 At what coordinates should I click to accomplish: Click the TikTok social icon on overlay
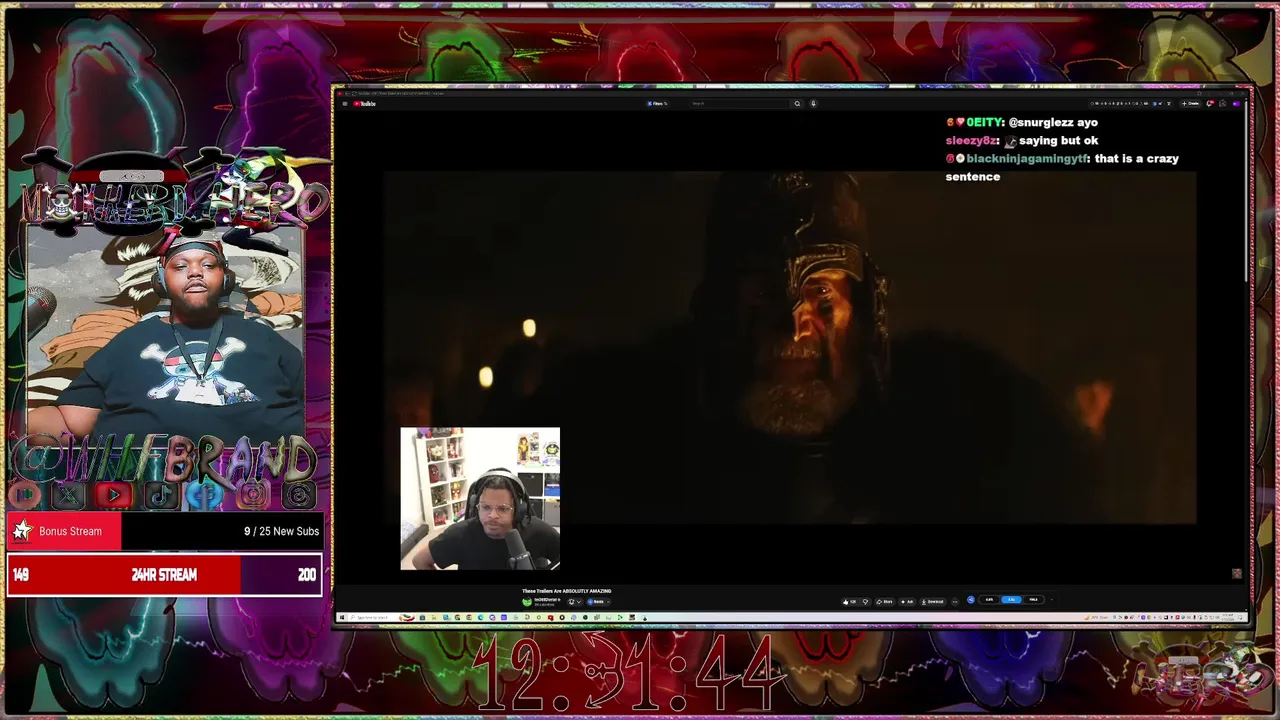click(160, 494)
